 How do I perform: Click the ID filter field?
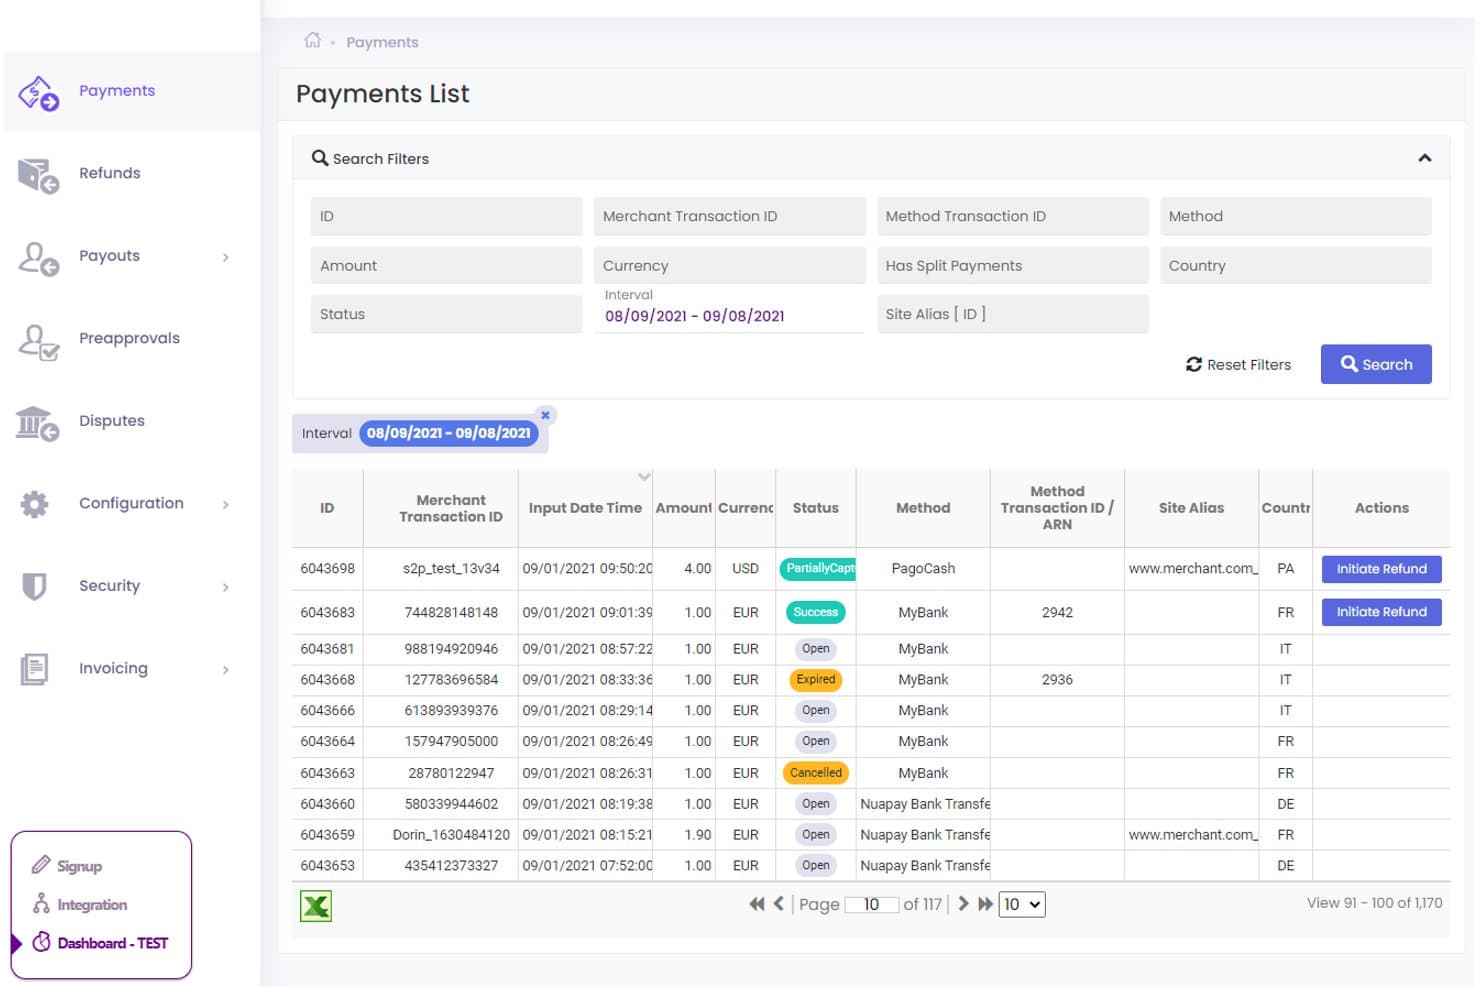446,216
